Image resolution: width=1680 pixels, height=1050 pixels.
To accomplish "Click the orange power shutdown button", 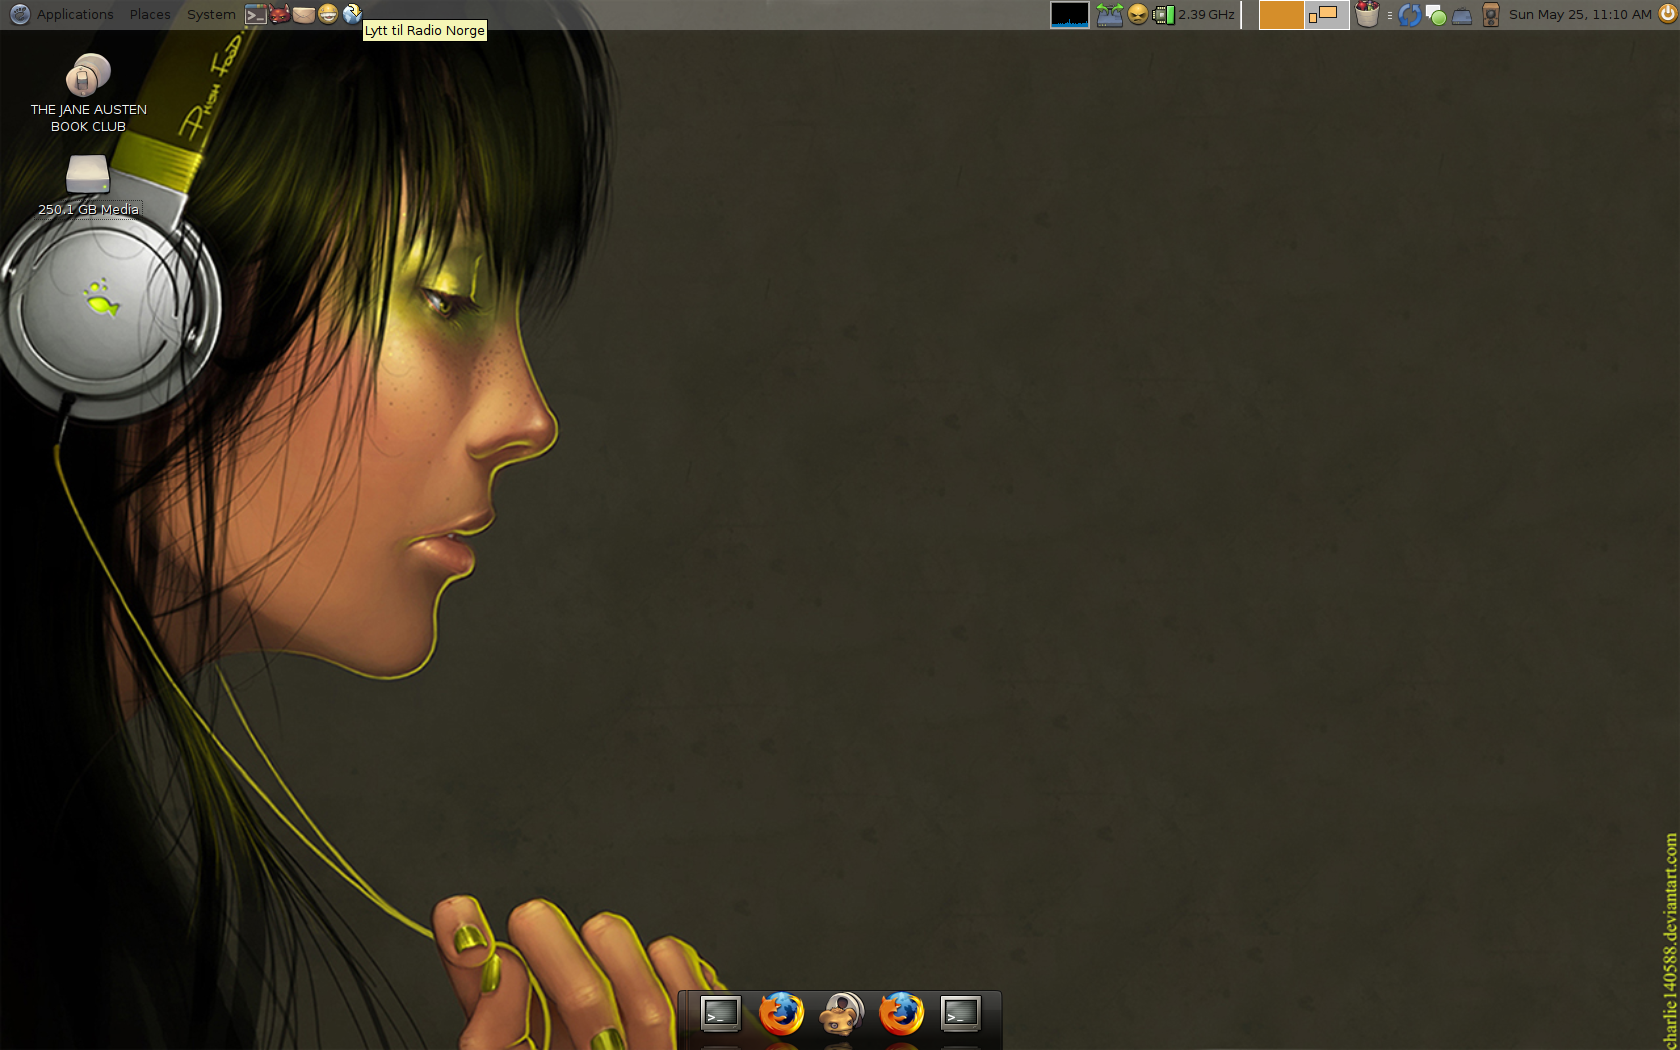I will click(x=1667, y=14).
